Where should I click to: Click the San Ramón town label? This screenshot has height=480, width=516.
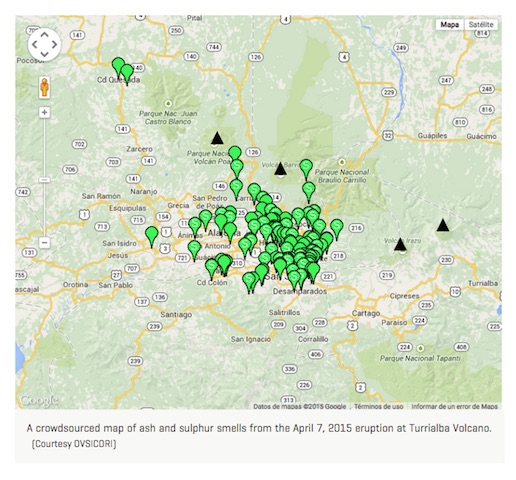(x=101, y=196)
